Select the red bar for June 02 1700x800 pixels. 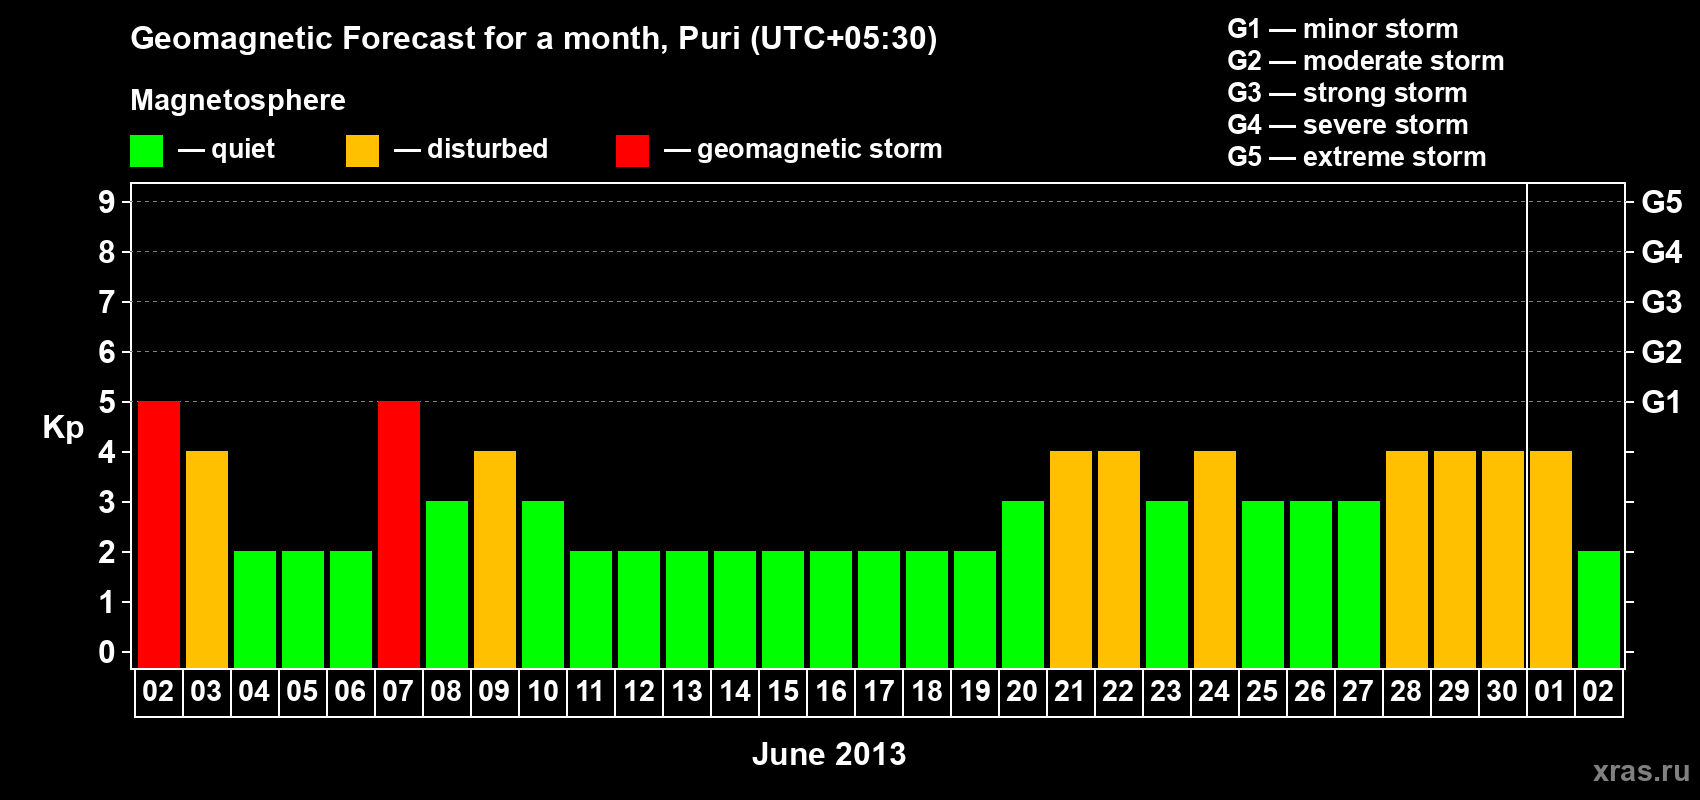pyautogui.click(x=159, y=534)
